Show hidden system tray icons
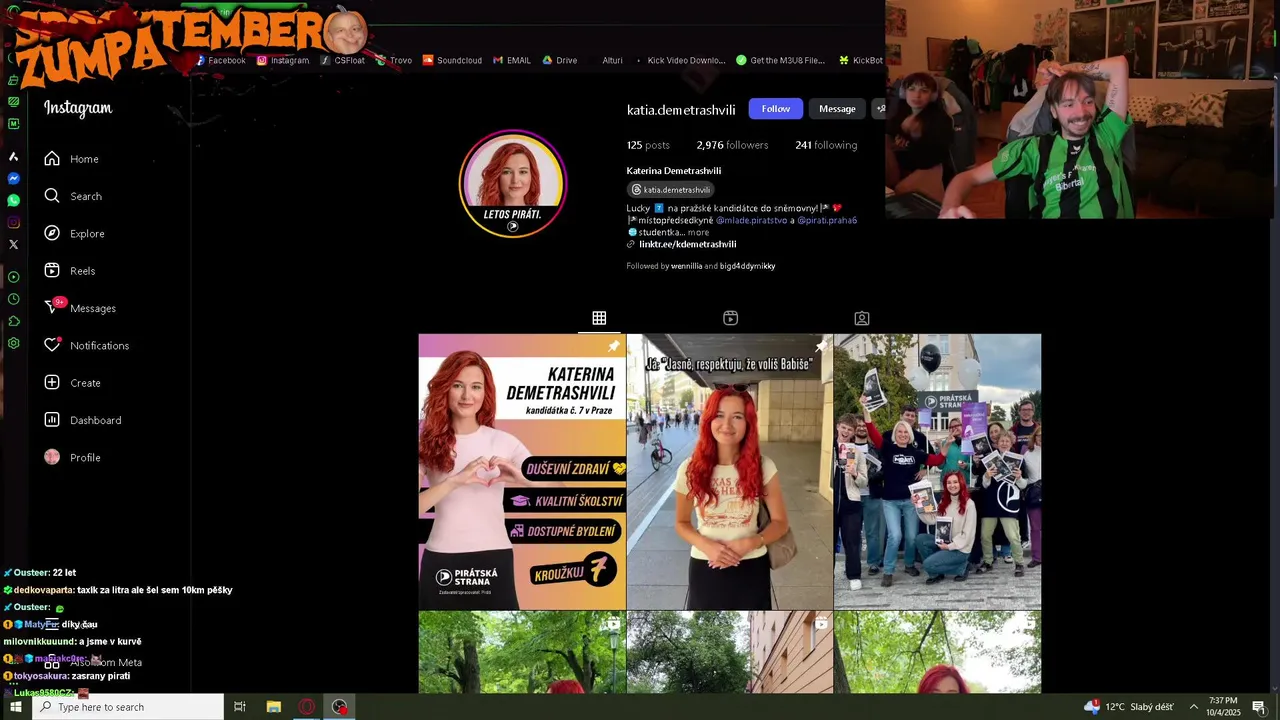Viewport: 1280px width, 720px height. [x=1193, y=707]
